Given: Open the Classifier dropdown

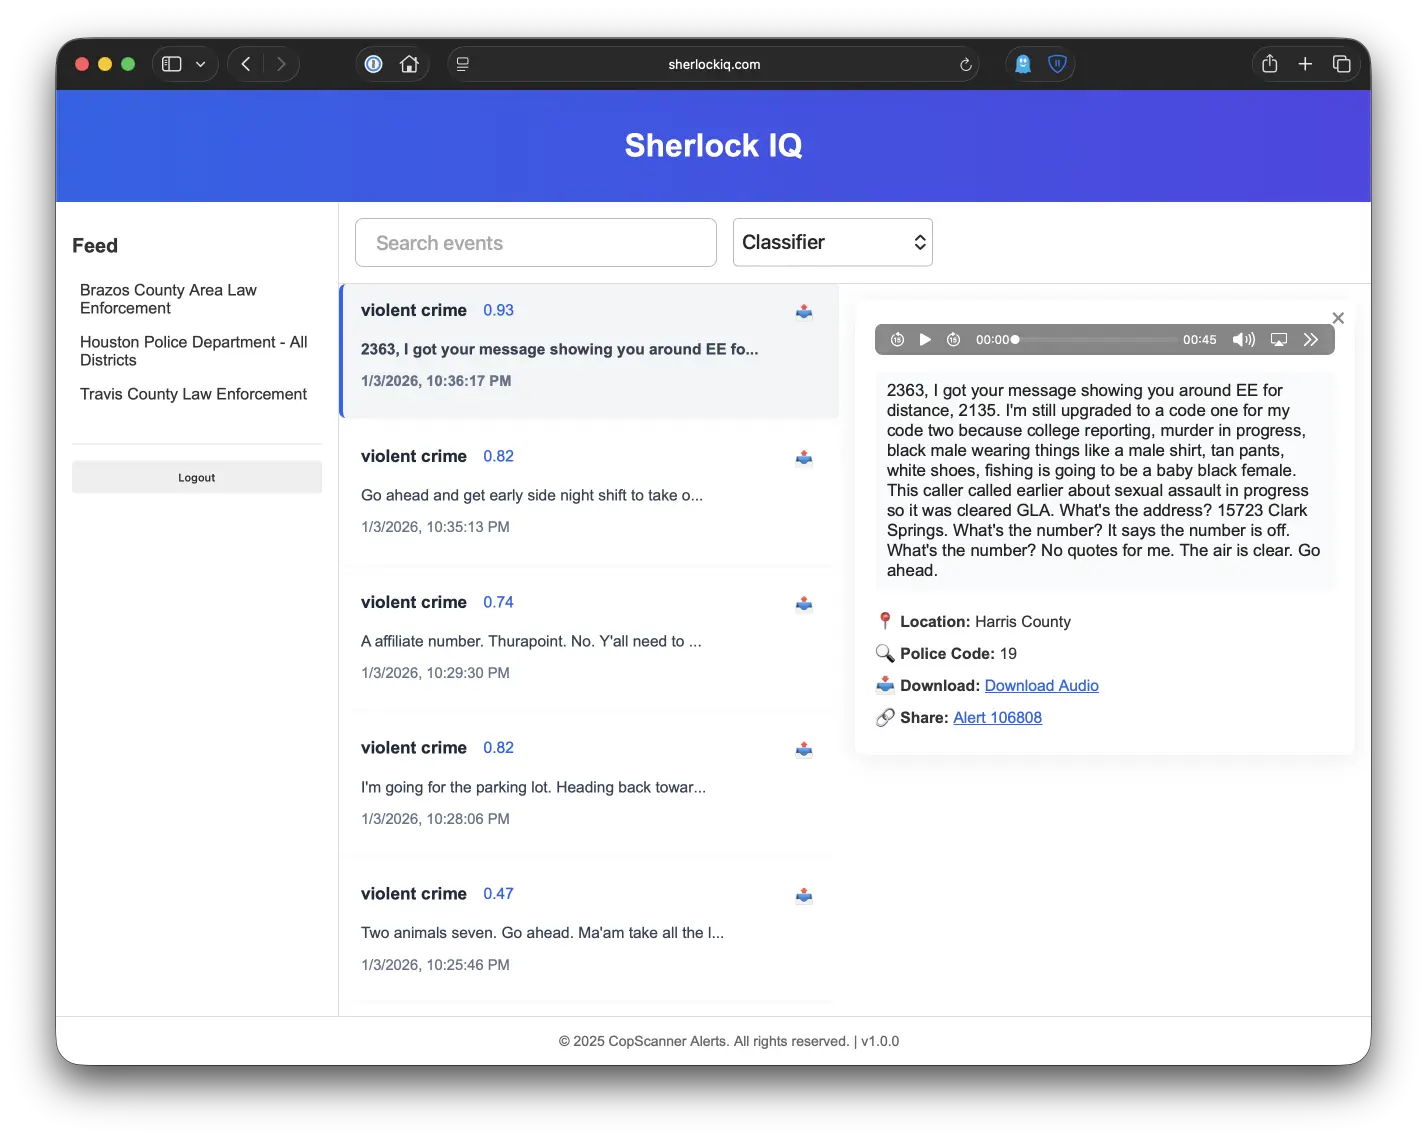Looking at the screenshot, I should coord(833,242).
